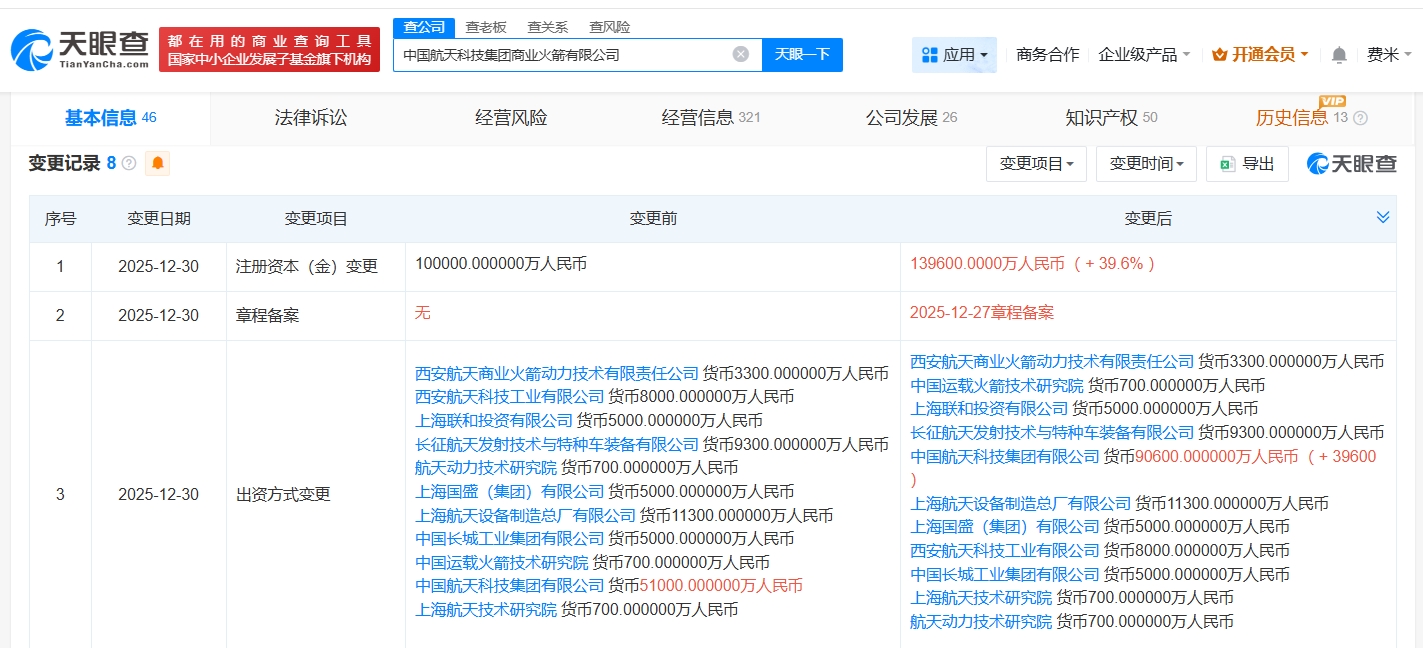Viewport: 1423px width, 648px height.
Task: Open the 费米 user account menu
Action: click(1389, 55)
